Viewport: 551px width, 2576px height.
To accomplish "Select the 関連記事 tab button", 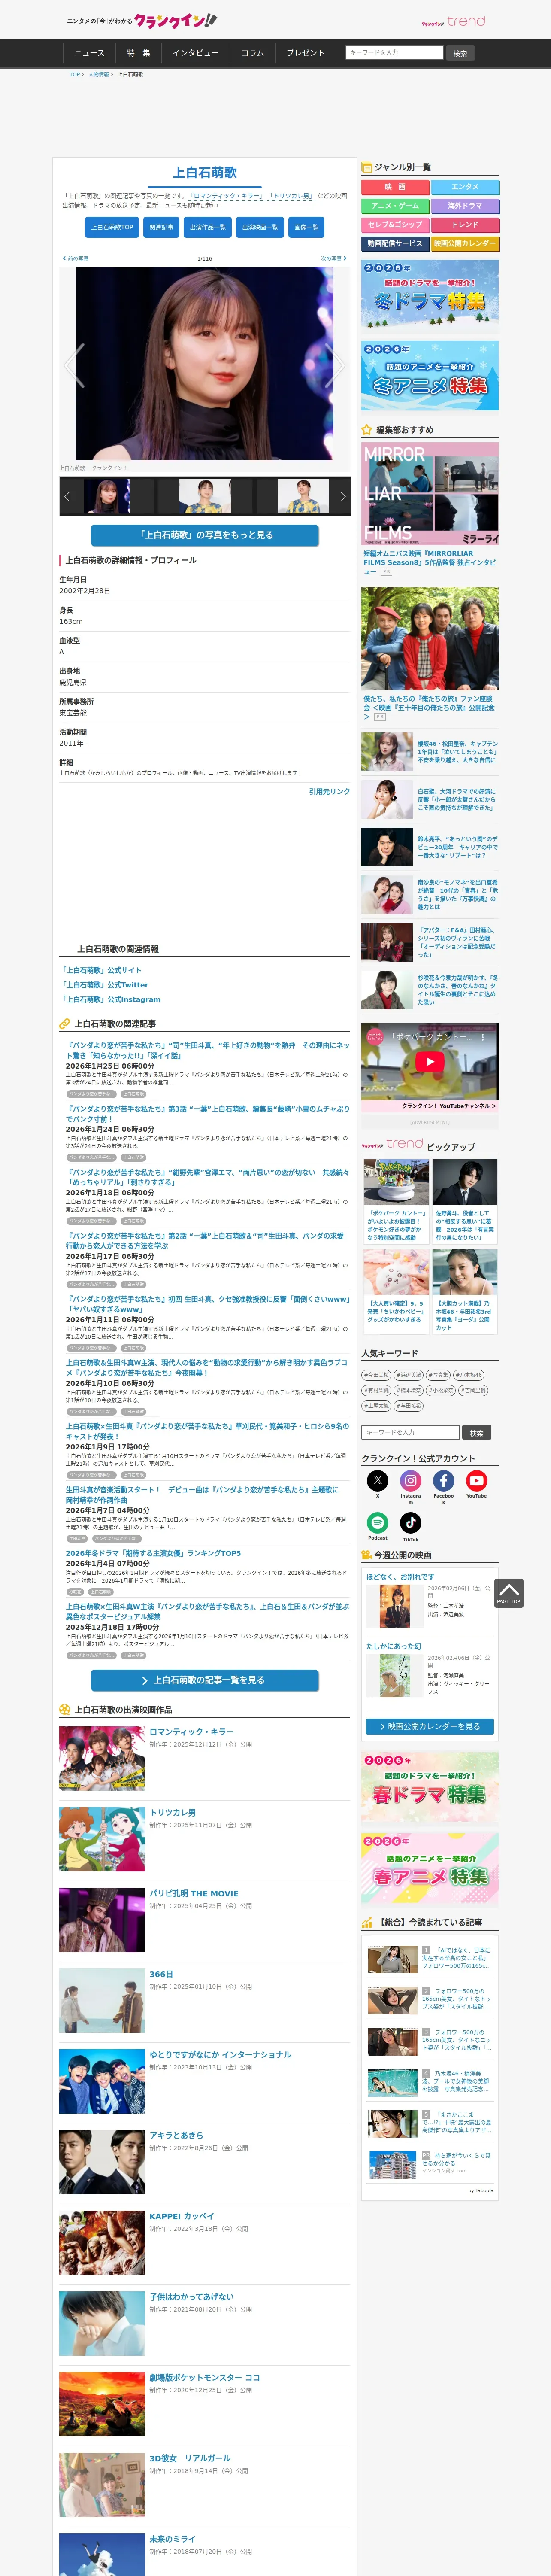I will [161, 227].
